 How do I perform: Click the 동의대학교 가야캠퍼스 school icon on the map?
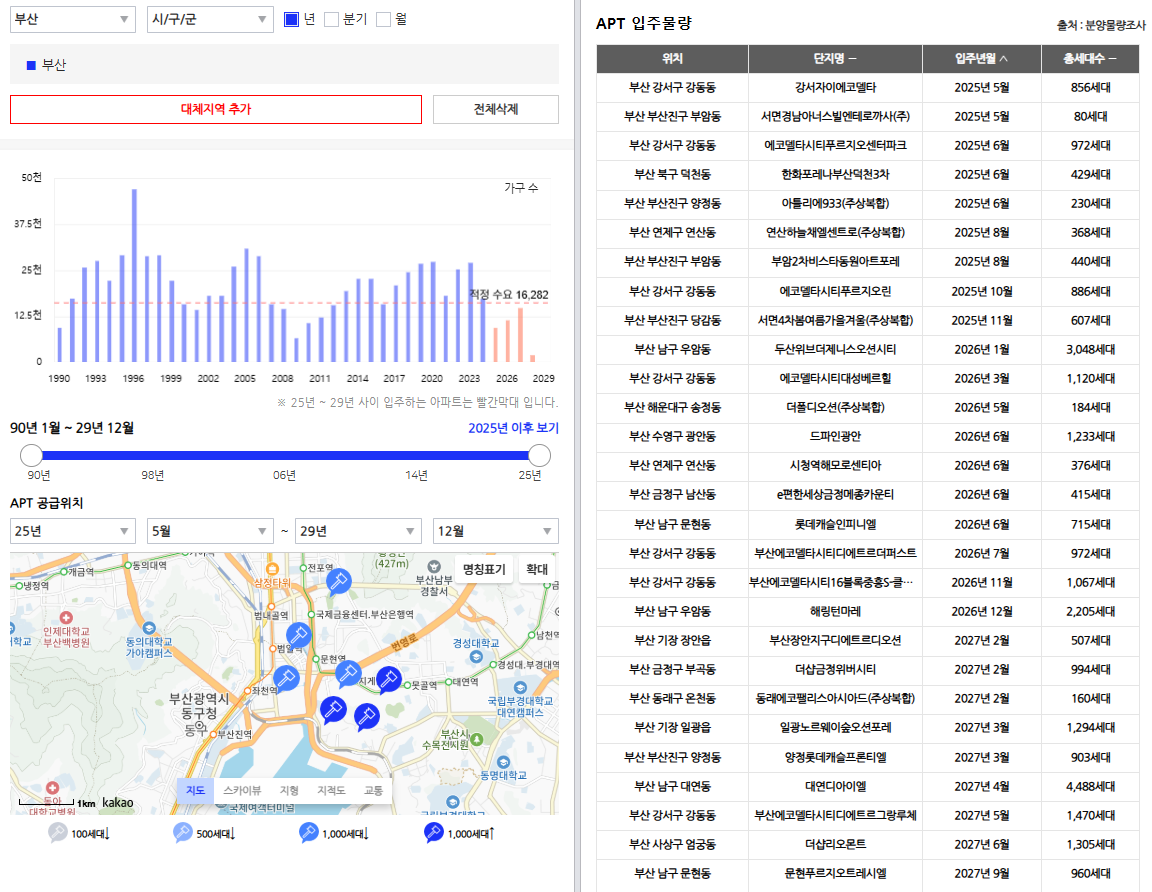(x=149, y=628)
